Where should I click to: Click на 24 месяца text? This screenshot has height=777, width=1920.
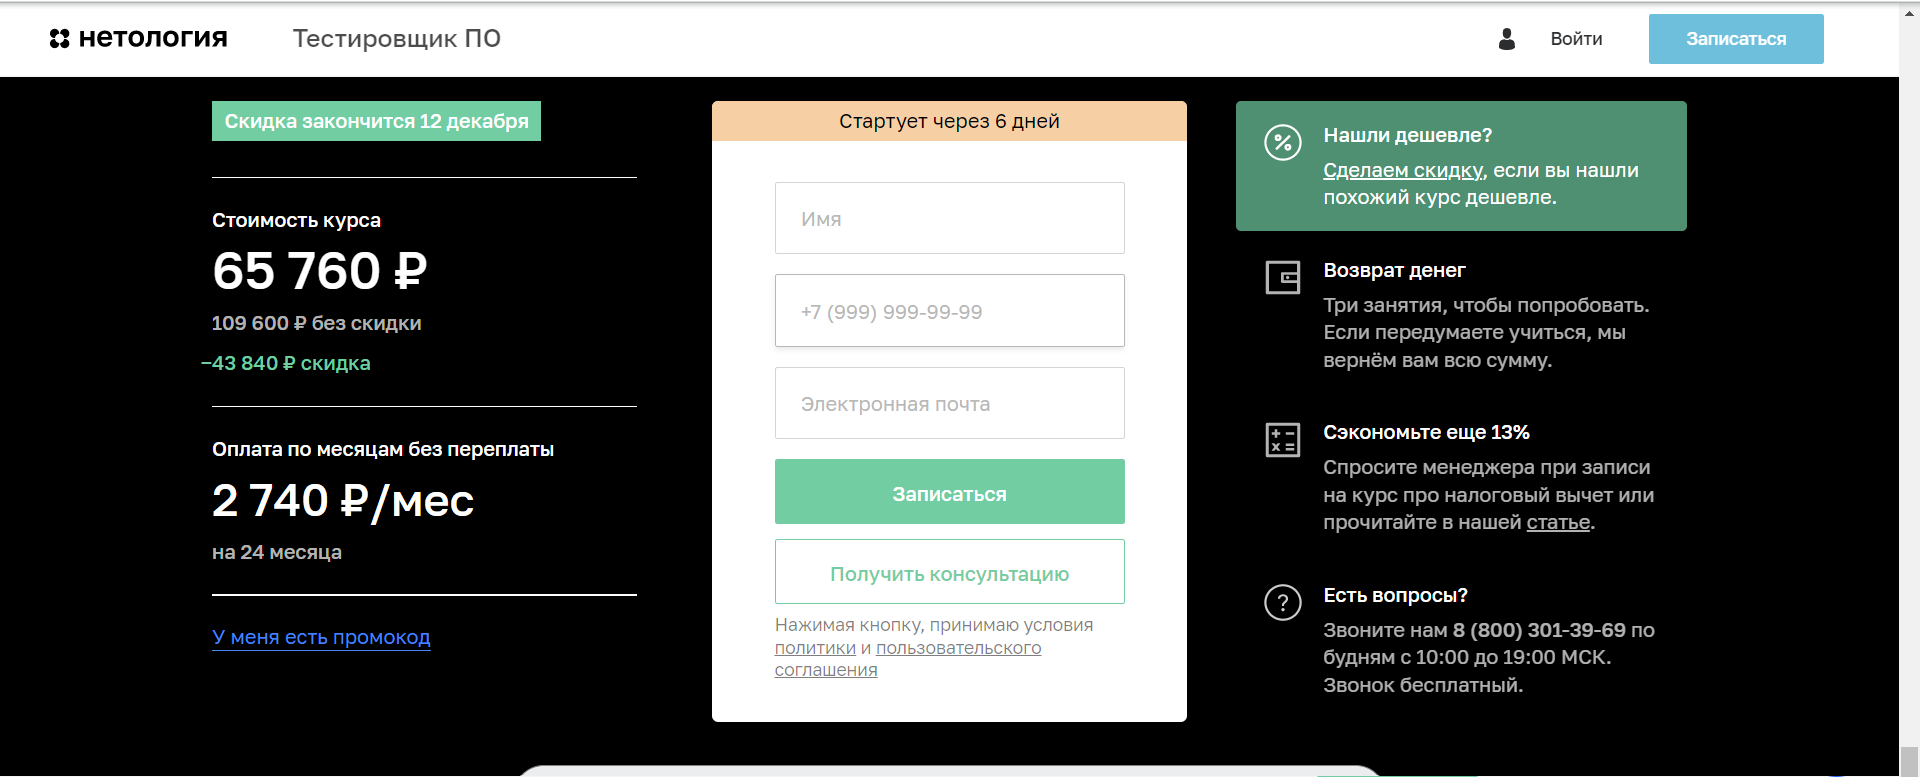click(x=277, y=552)
